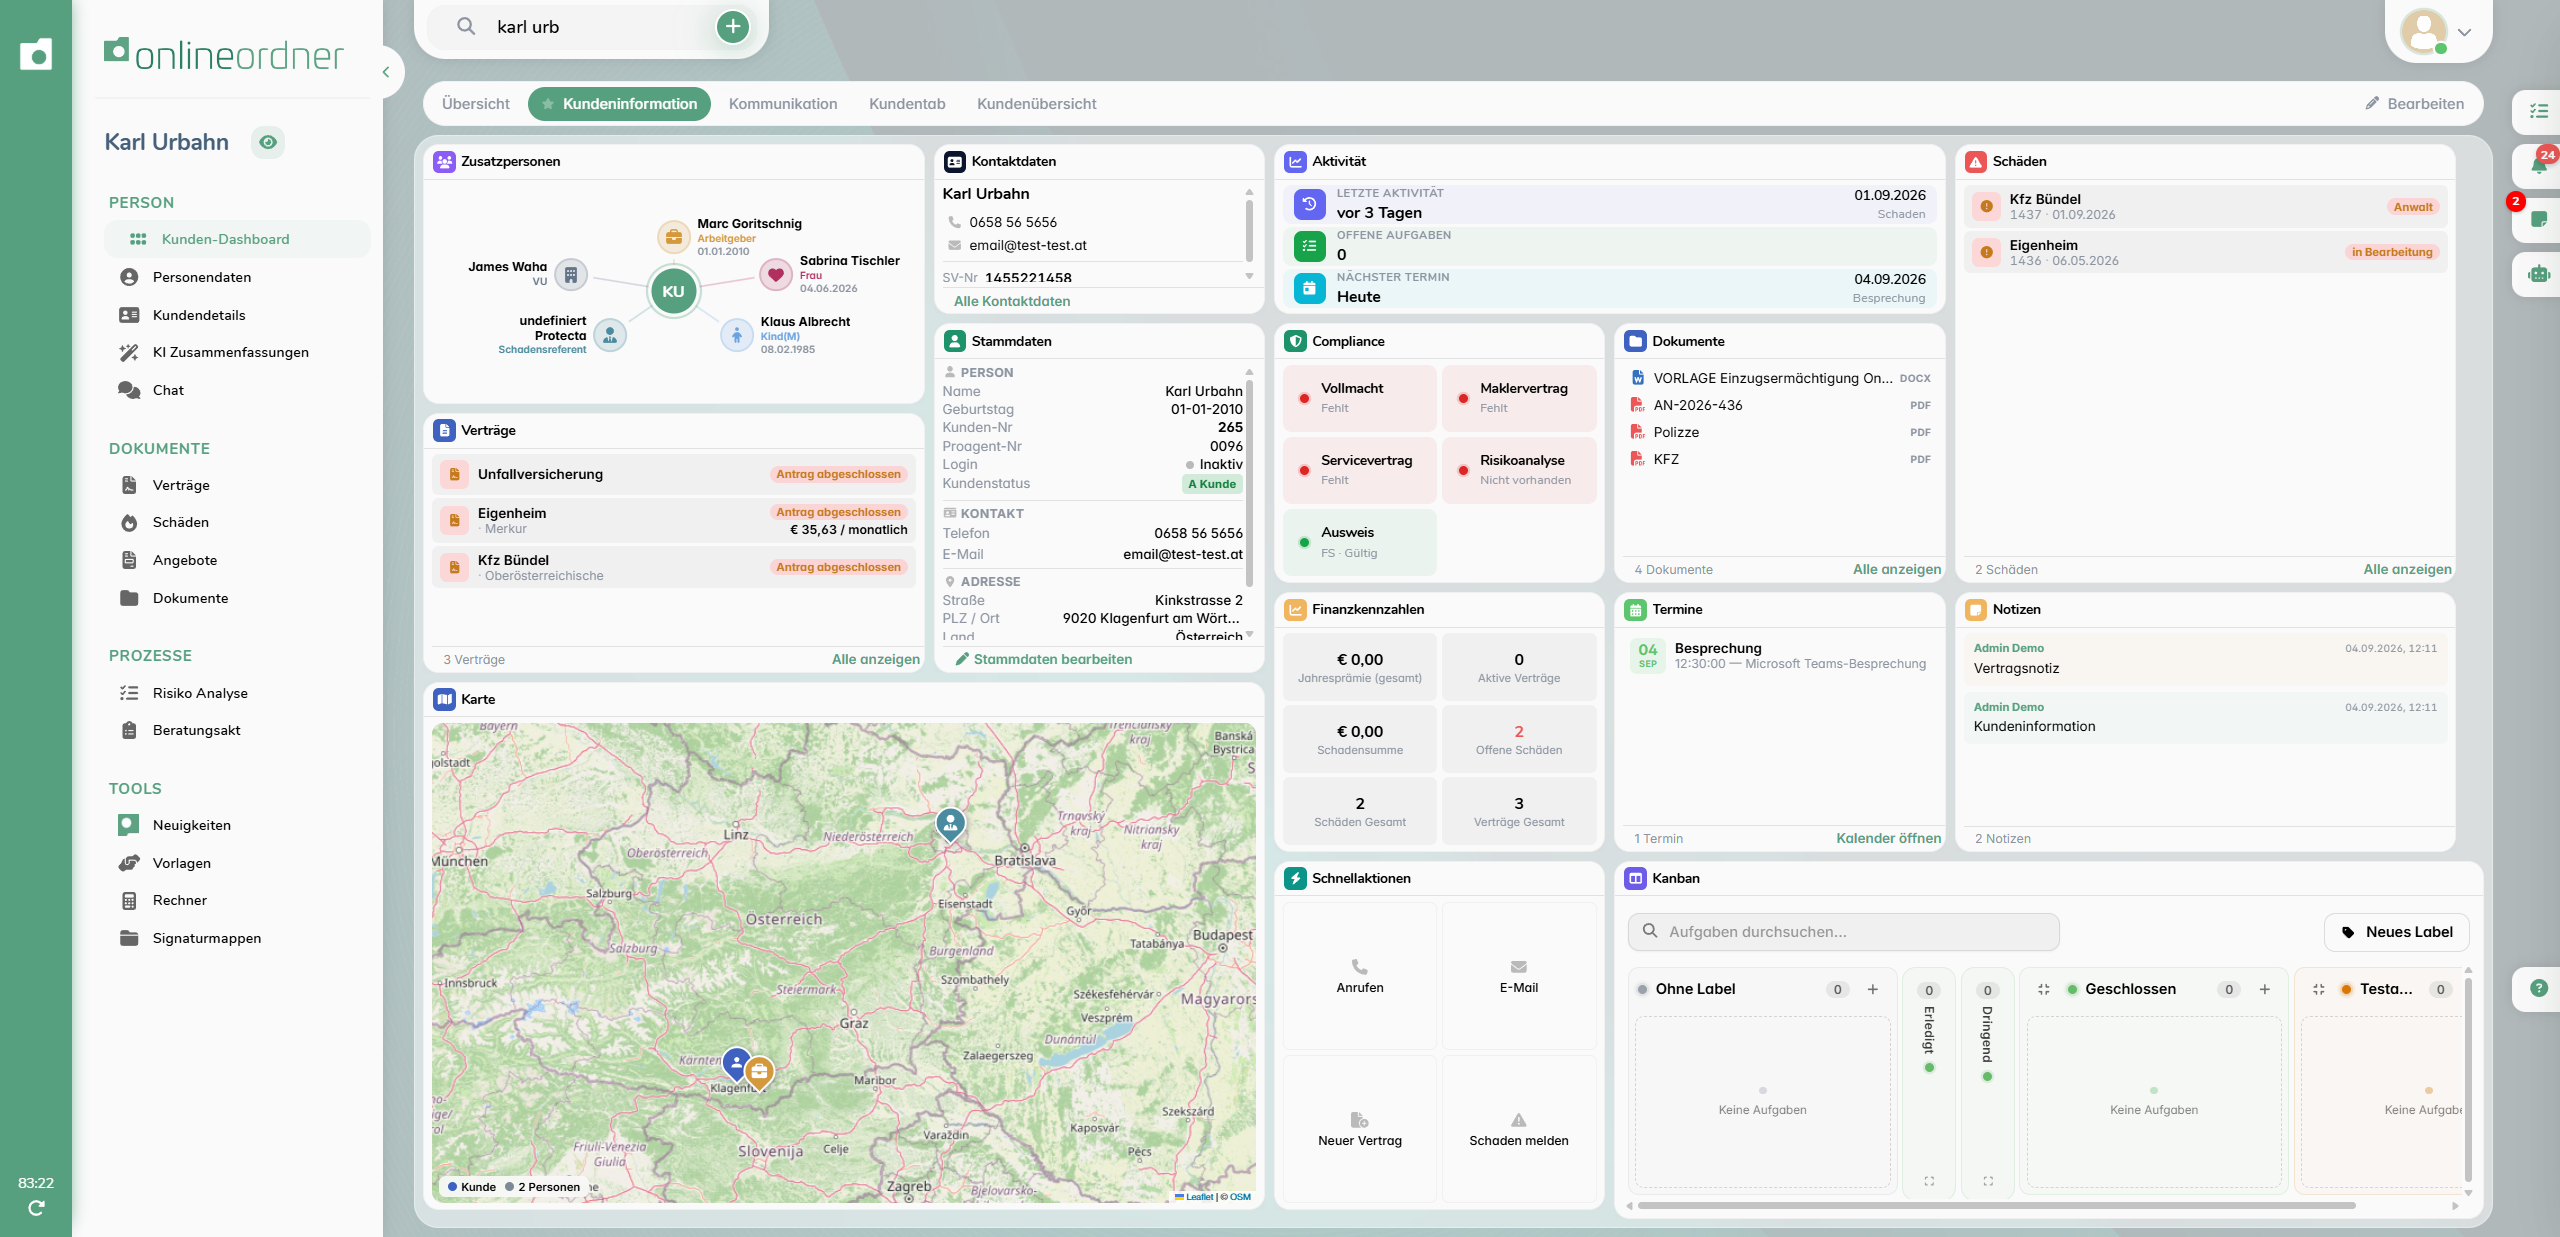Open the sticky note icon with badge 2
The width and height of the screenshot is (2560, 1237).
click(x=2539, y=218)
